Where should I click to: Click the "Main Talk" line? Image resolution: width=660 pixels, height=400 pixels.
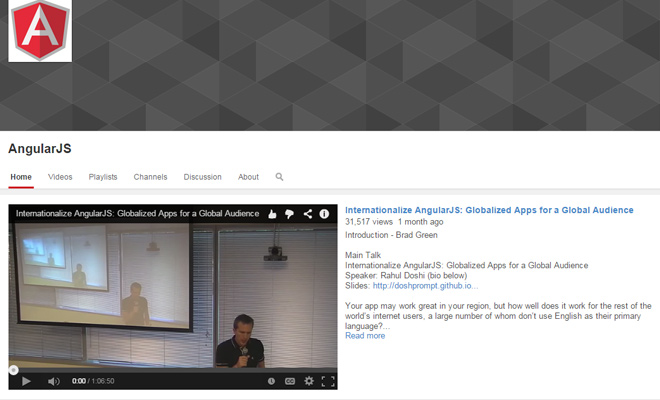[363, 255]
